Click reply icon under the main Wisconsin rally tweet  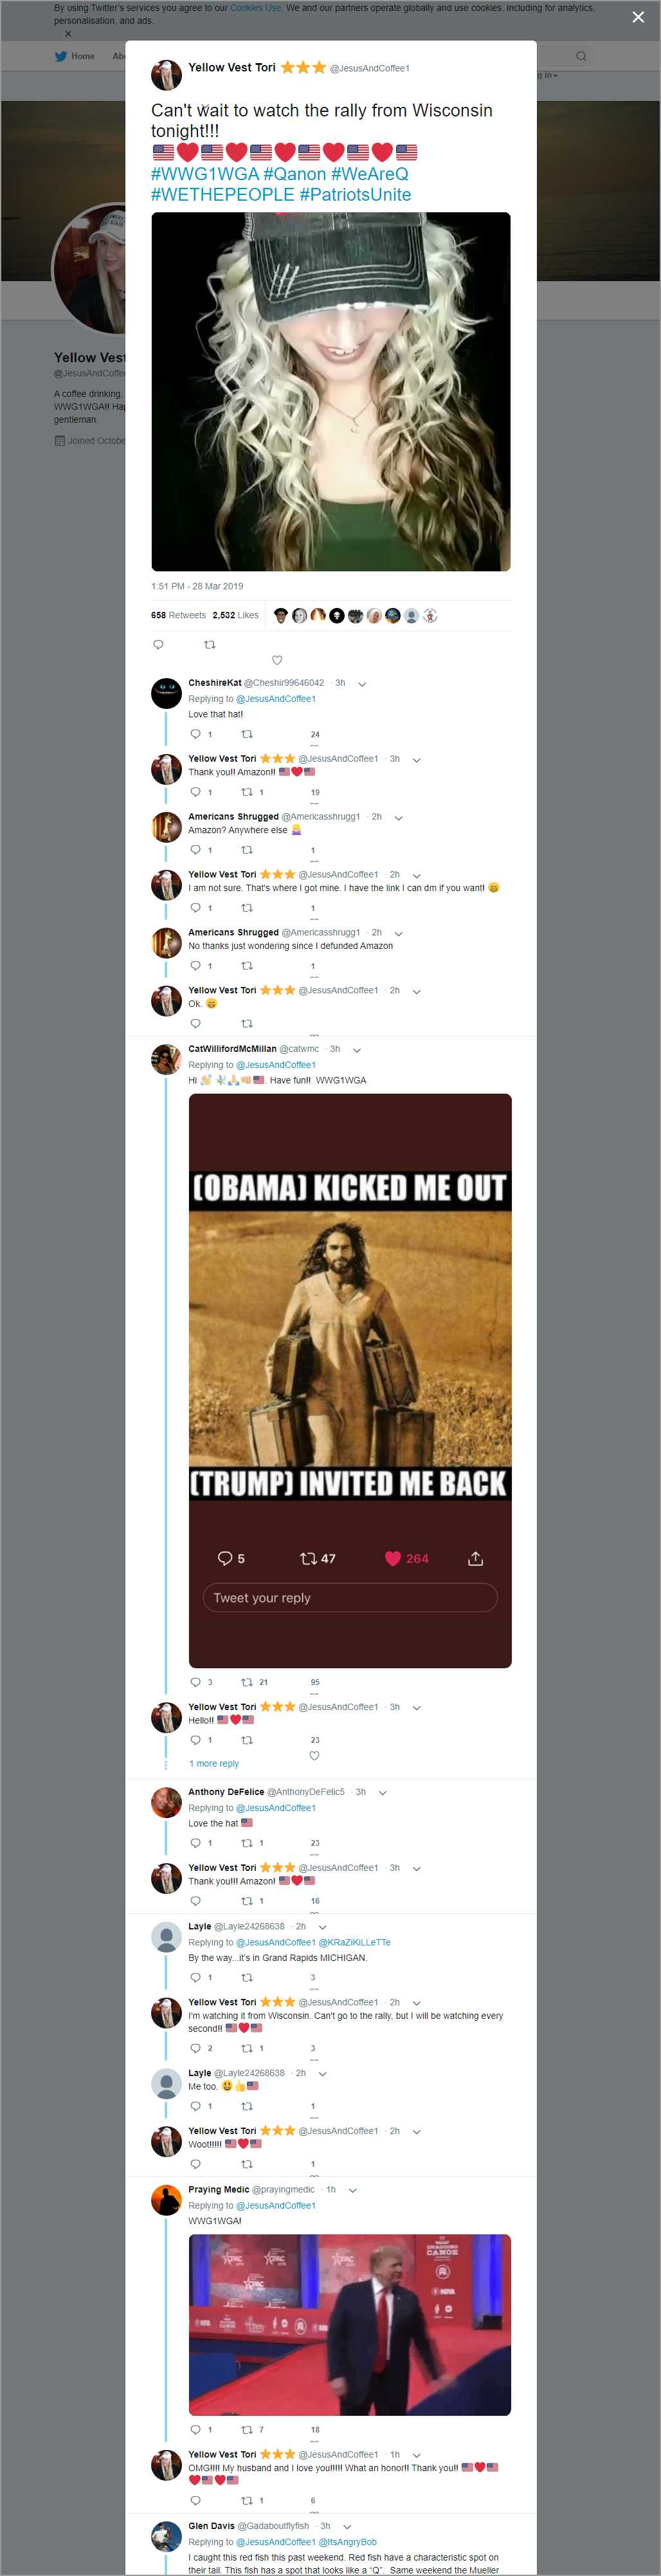pos(158,644)
